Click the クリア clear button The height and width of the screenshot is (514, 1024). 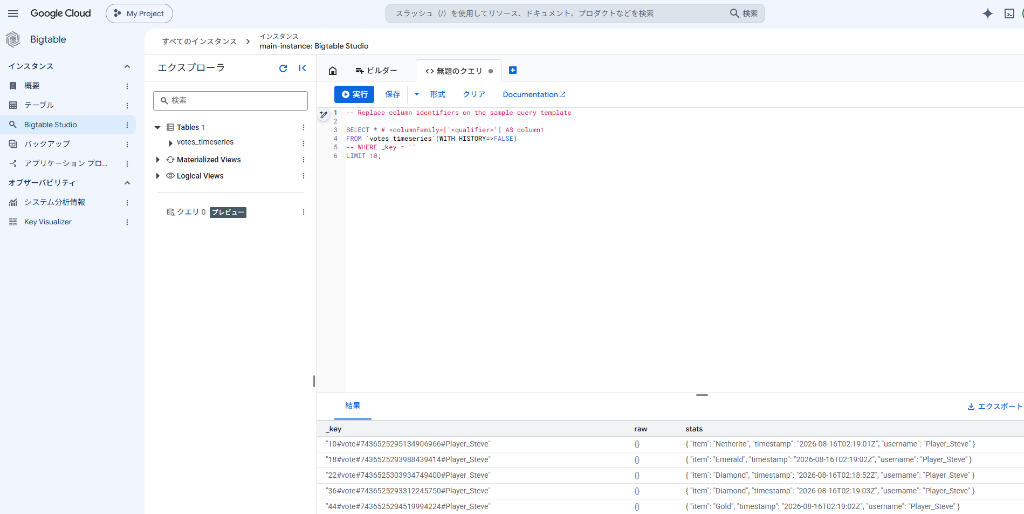(x=474, y=95)
